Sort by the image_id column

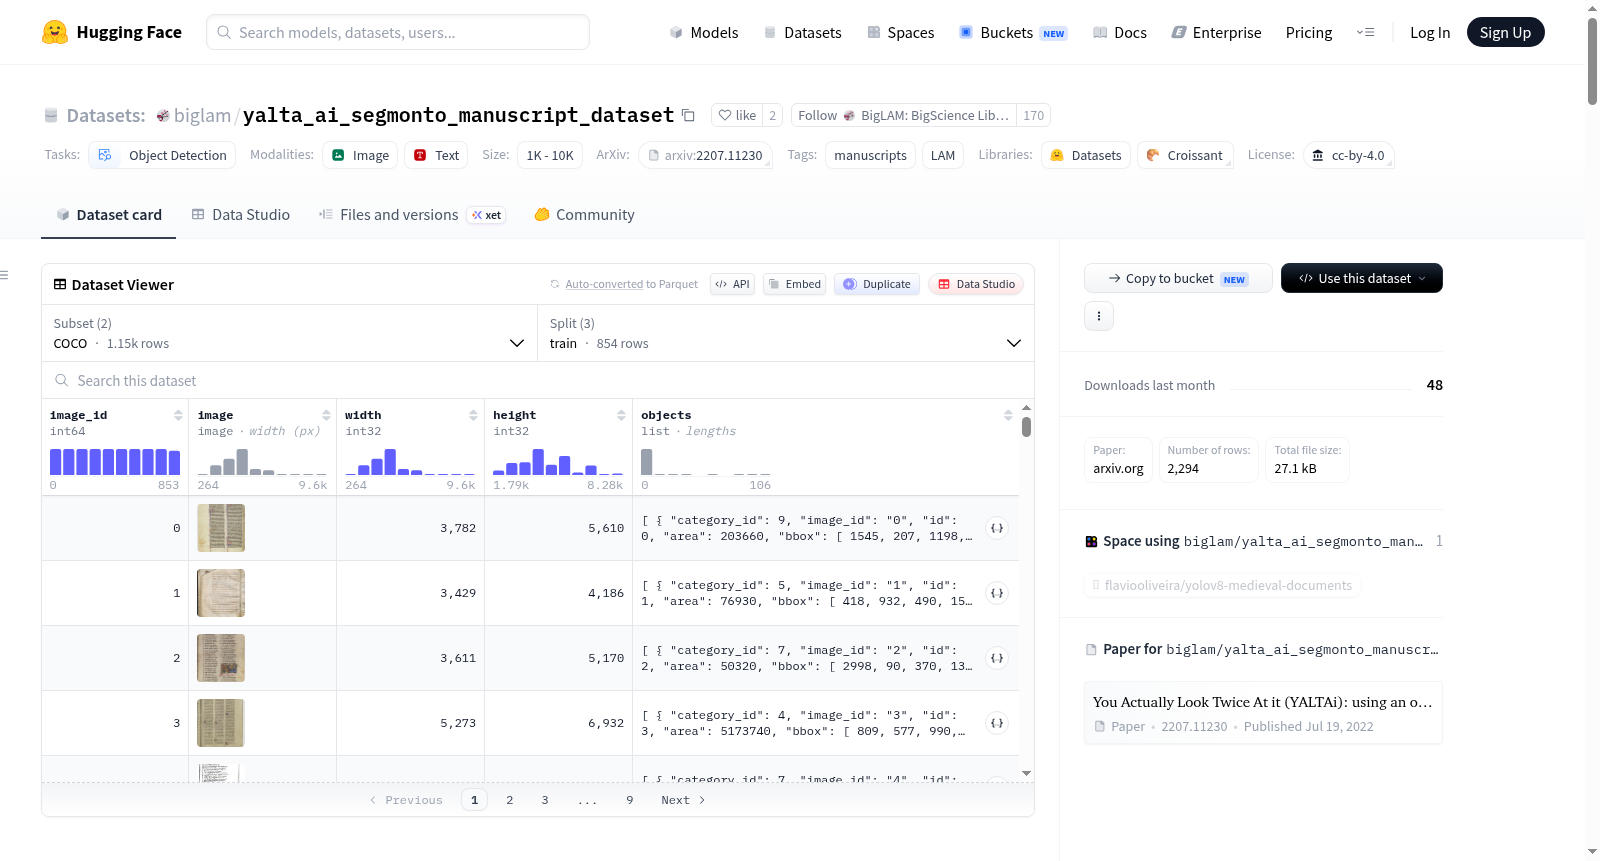tap(178, 415)
